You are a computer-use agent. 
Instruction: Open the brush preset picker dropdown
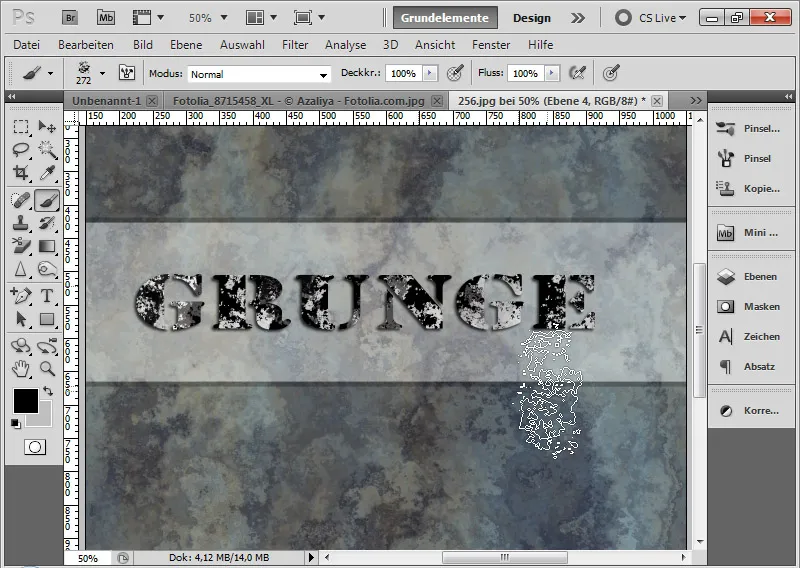tap(102, 73)
